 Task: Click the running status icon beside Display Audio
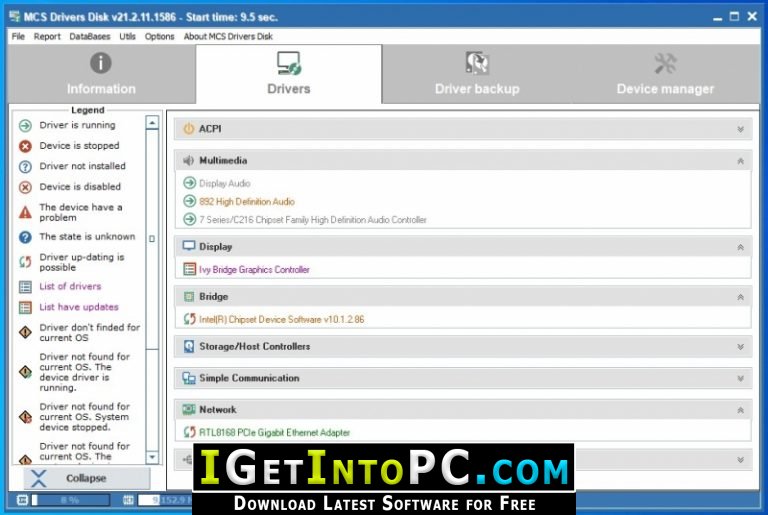pos(190,183)
